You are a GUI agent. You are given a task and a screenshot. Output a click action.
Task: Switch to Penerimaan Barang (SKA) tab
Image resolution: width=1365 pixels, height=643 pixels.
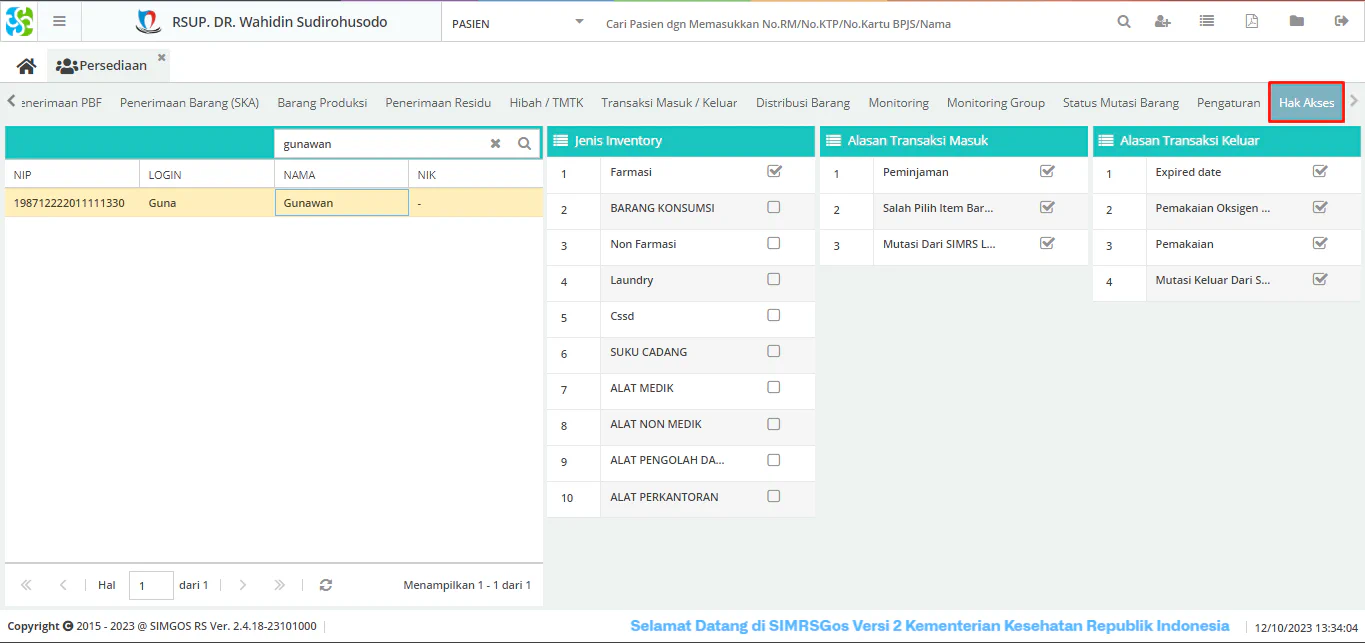[x=189, y=103]
